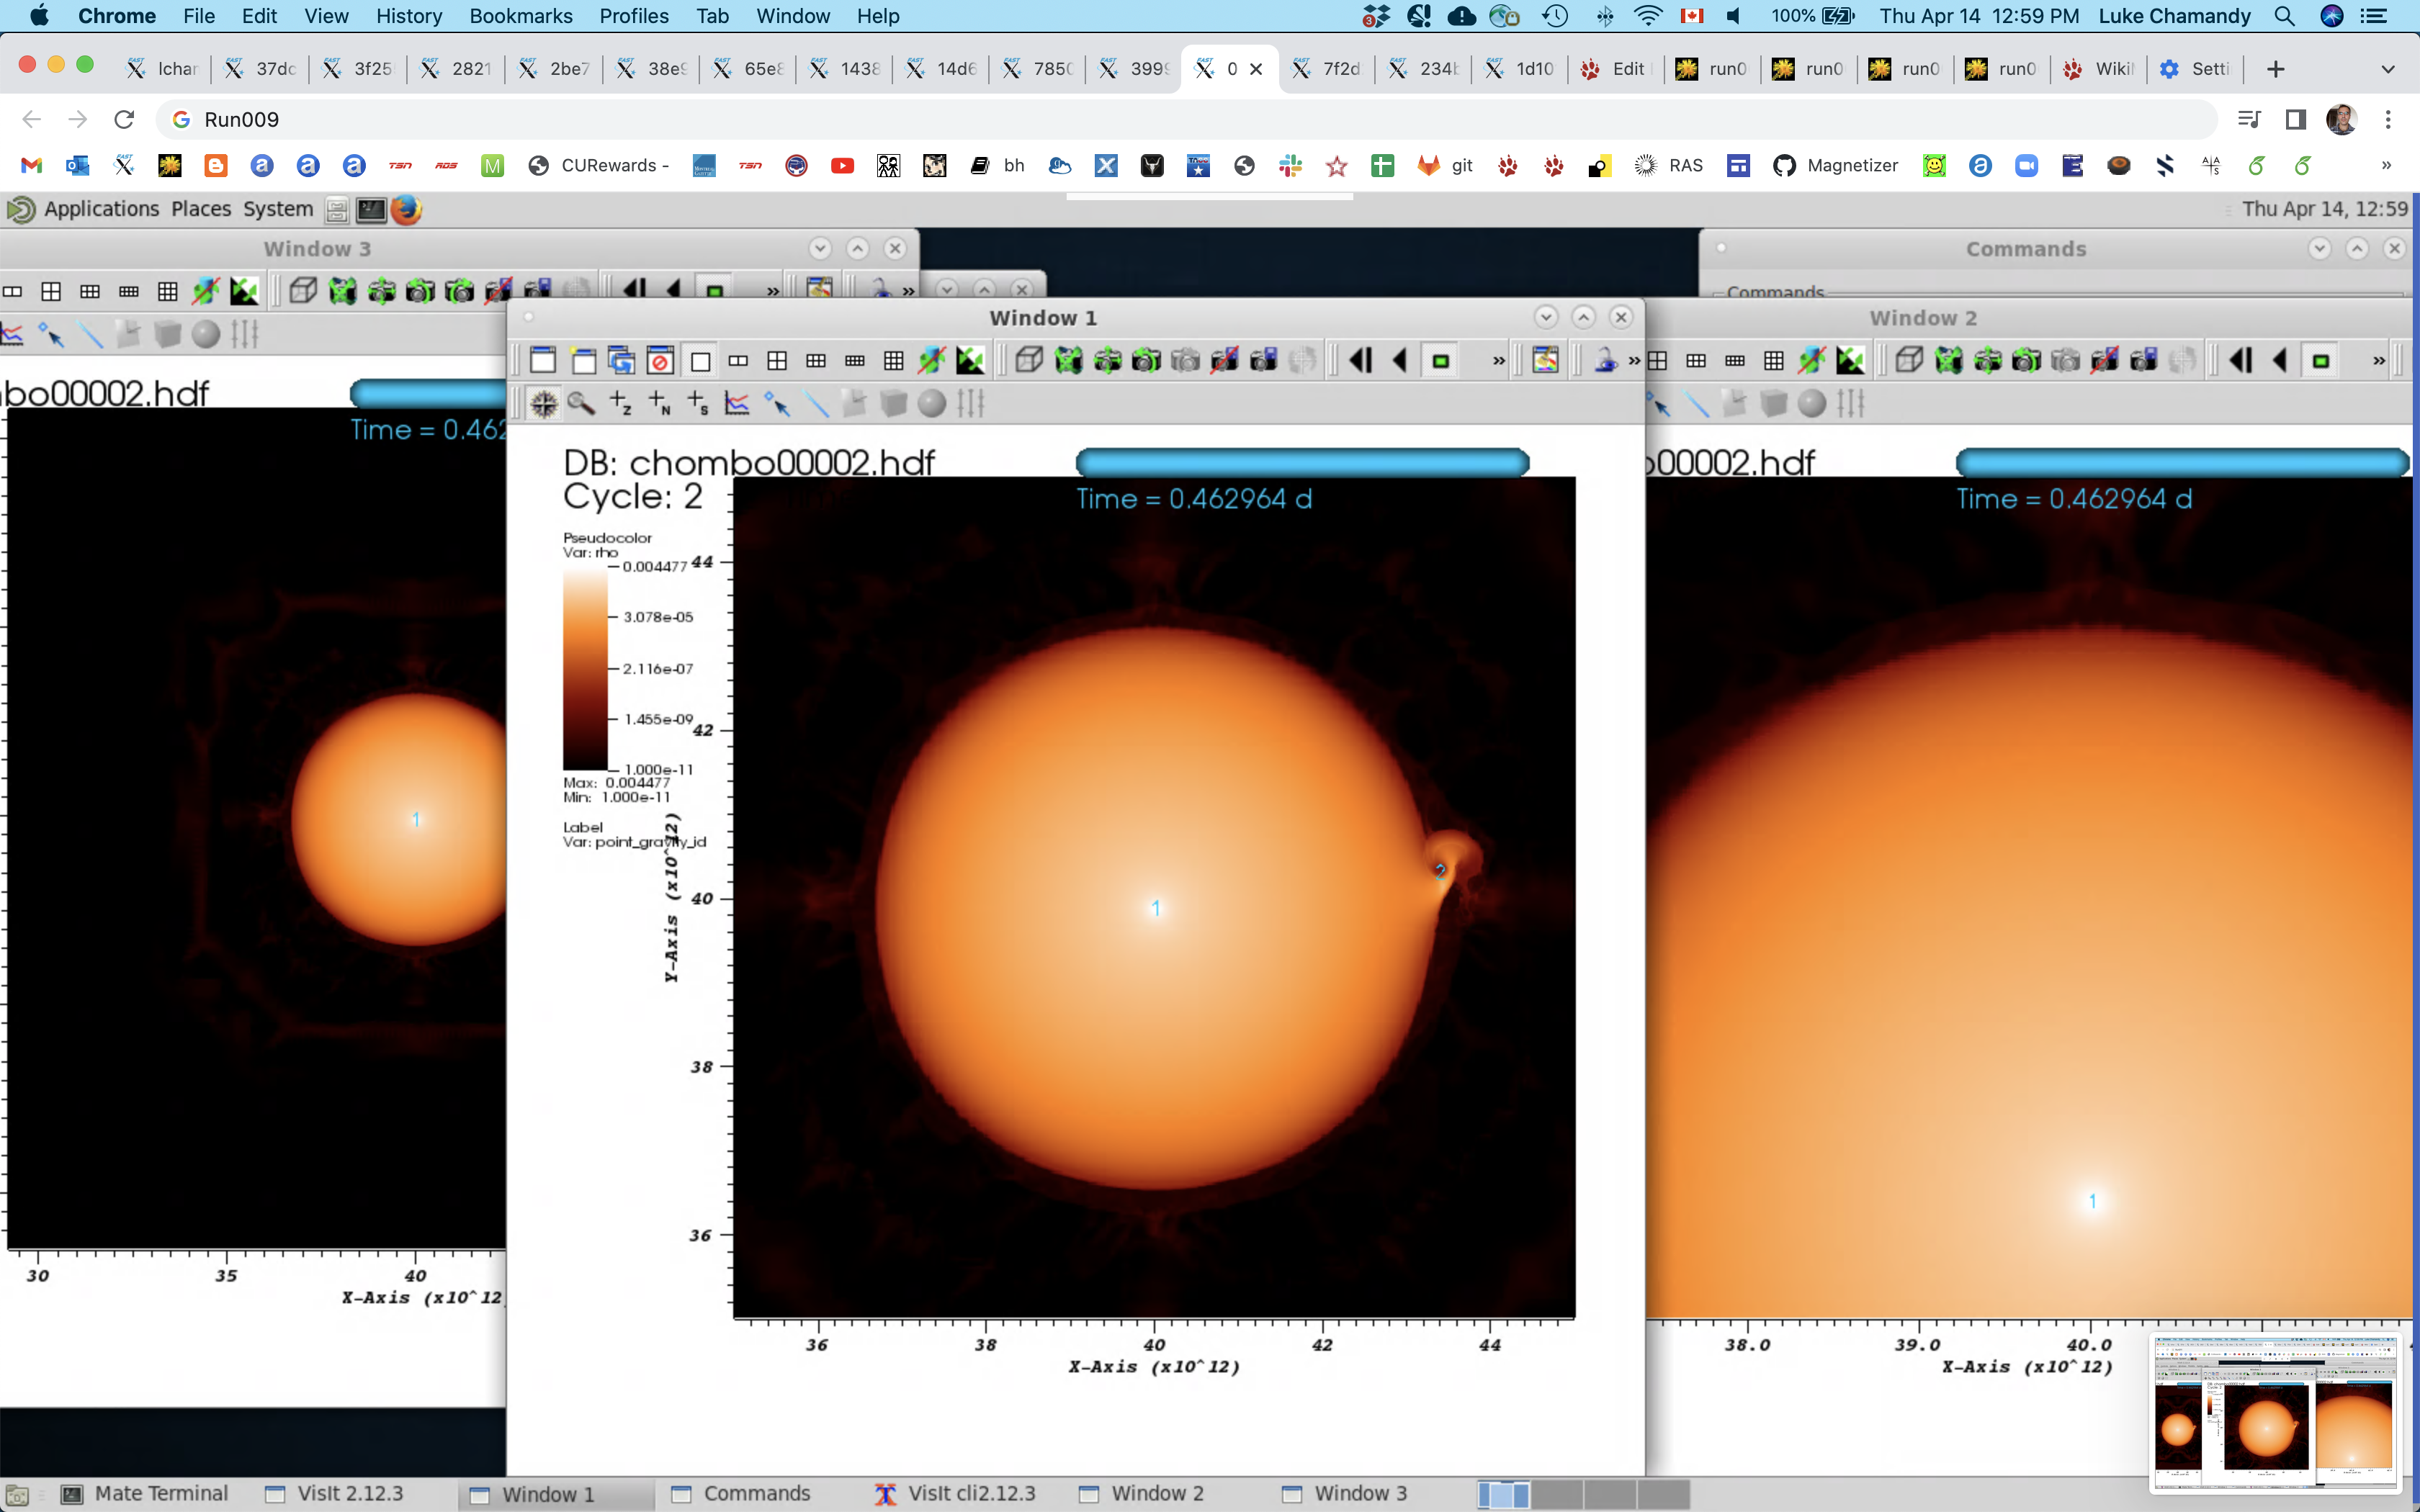Toggle Navigate mode compass in Window 1
2420x1512 pixels.
coord(543,404)
